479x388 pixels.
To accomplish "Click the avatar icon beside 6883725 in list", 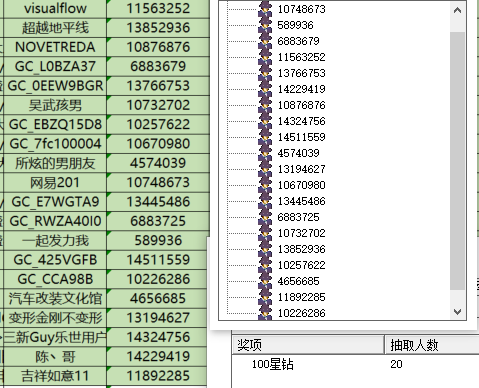I will click(265, 217).
